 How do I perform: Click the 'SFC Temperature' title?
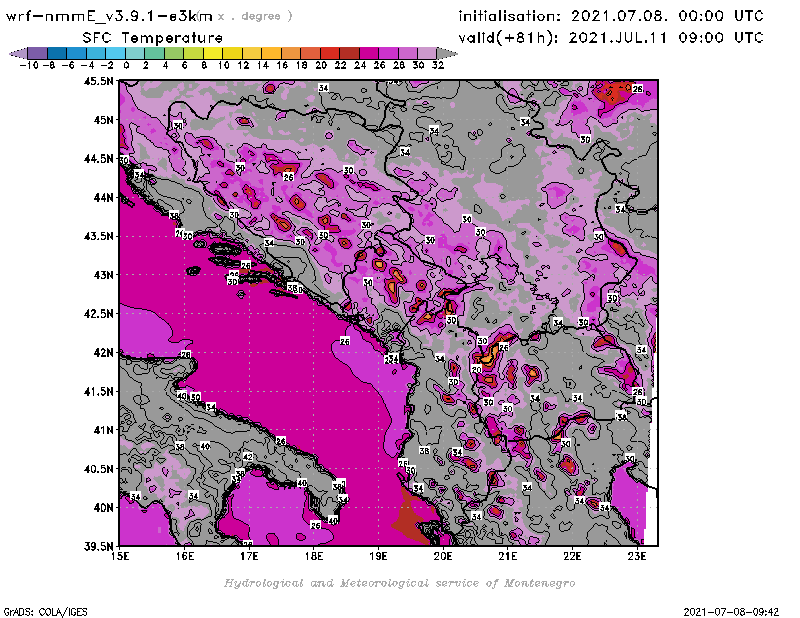pyautogui.click(x=153, y=38)
